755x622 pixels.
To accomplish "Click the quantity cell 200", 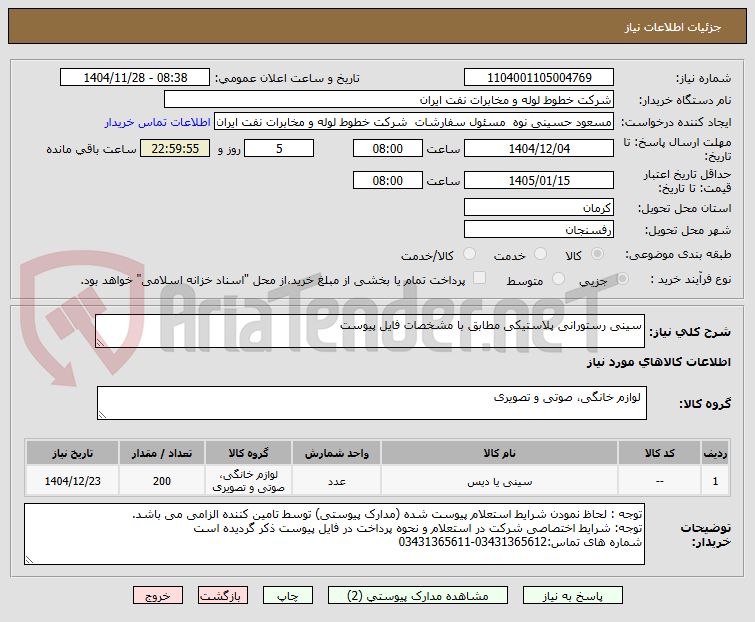I will pyautogui.click(x=162, y=481).
